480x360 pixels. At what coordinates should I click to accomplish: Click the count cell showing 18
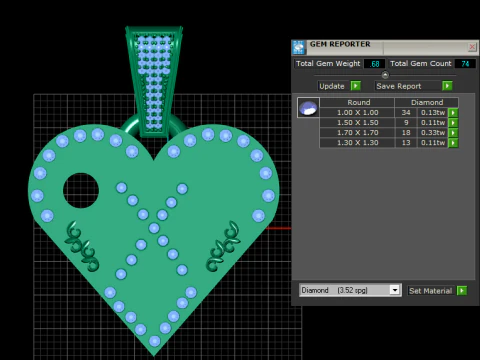406,133
